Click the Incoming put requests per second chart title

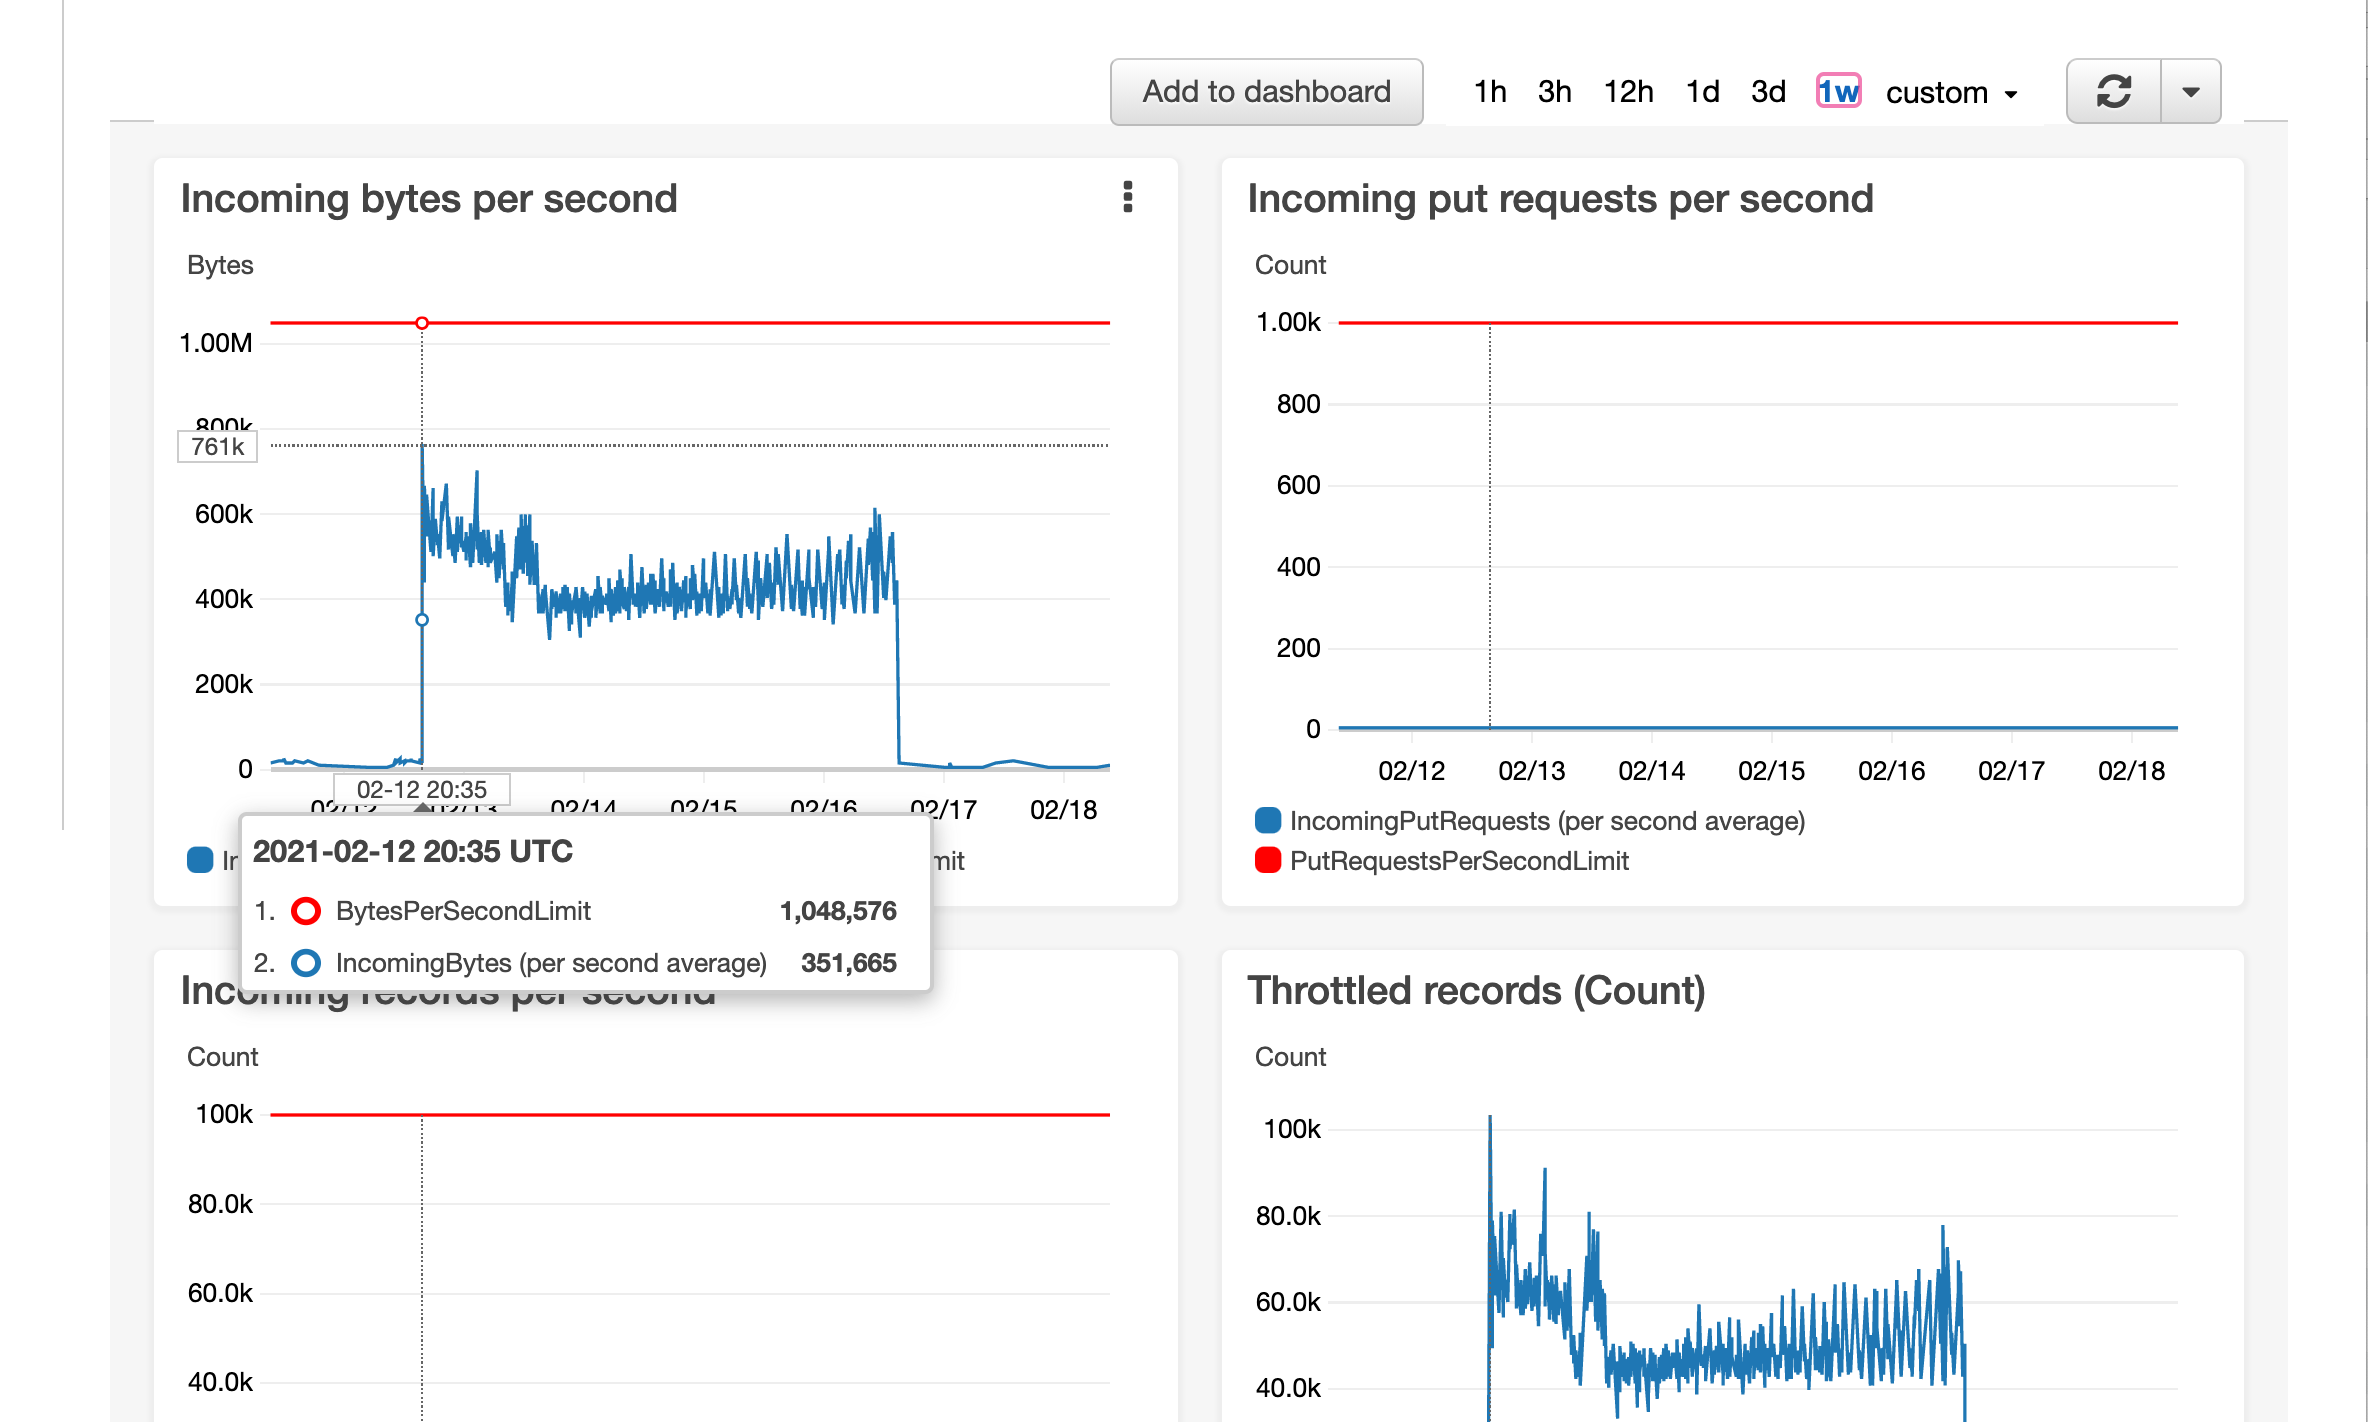coord(1561,198)
